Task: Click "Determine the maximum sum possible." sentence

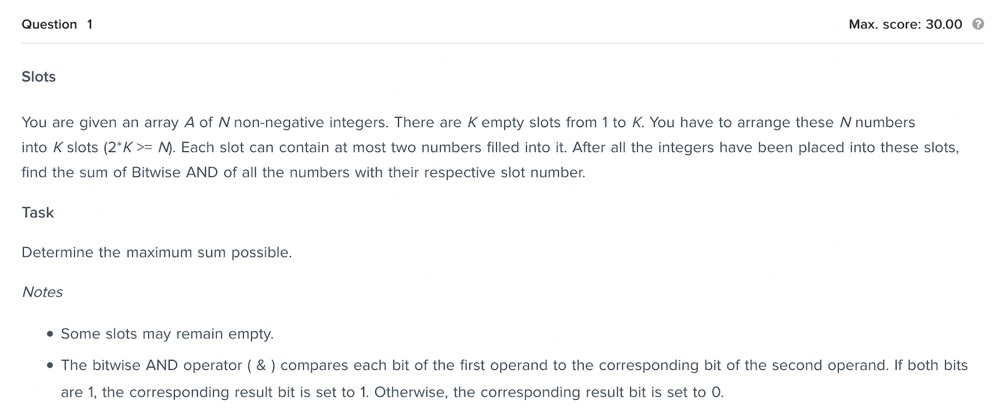Action: 157,253
